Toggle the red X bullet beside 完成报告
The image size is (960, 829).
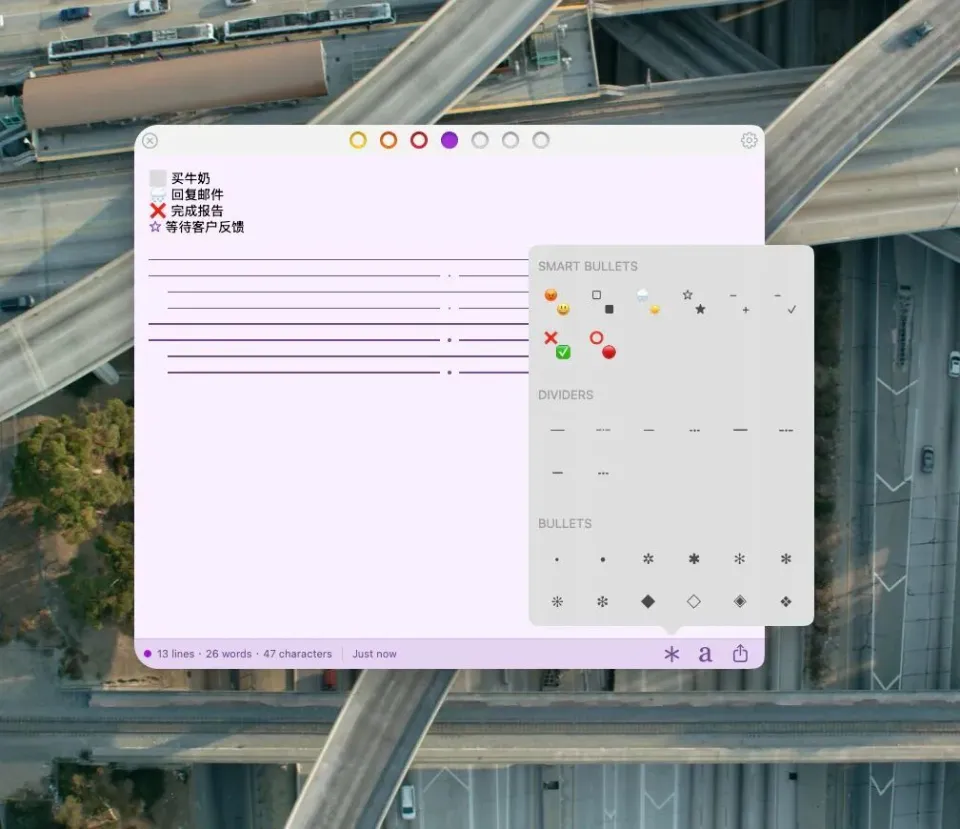click(157, 211)
